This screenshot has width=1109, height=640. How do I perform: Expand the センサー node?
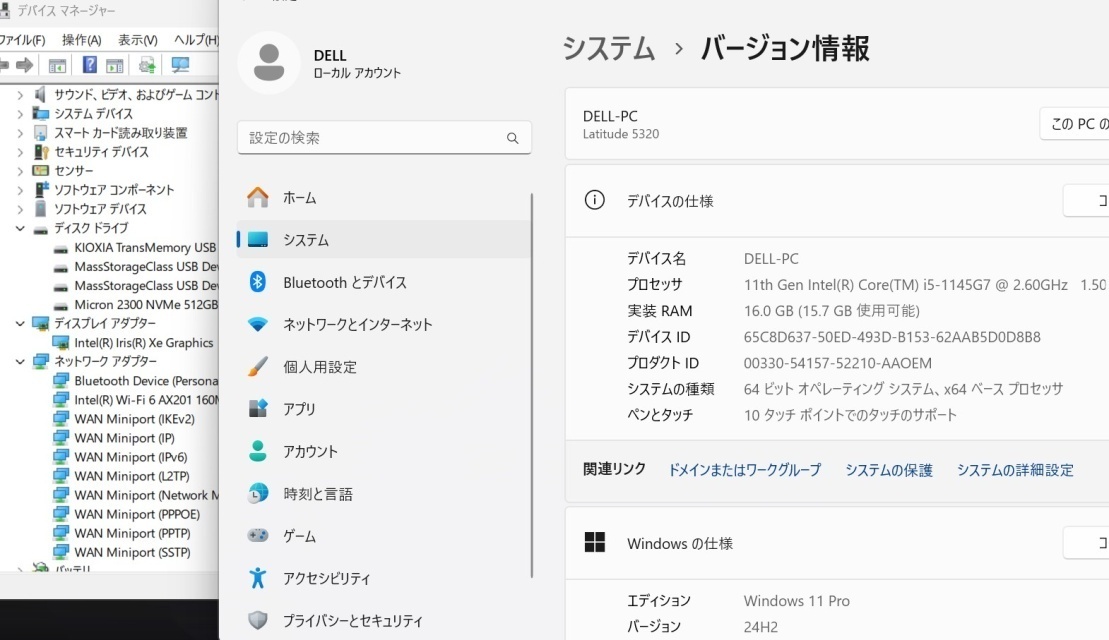click(20, 170)
